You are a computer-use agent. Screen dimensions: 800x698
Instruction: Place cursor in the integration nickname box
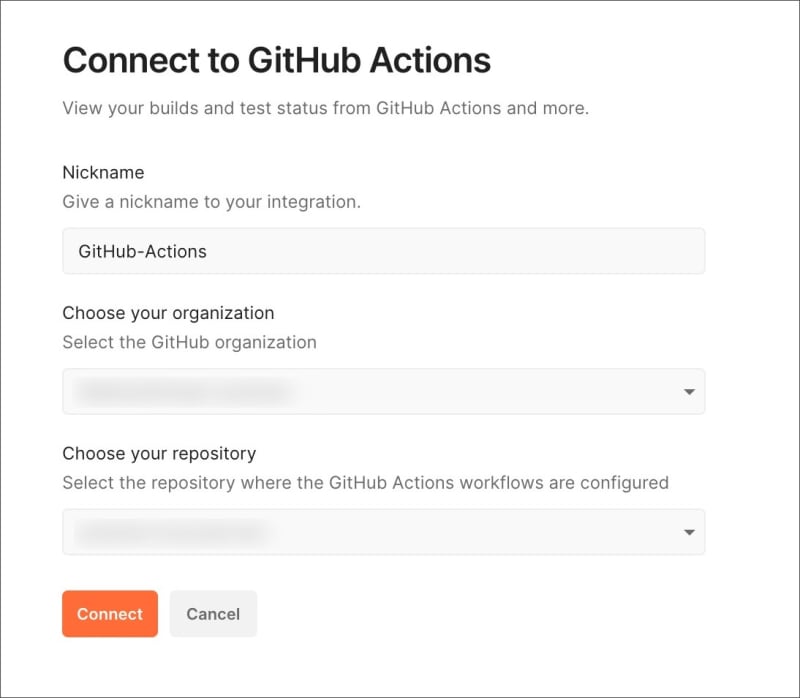384,251
